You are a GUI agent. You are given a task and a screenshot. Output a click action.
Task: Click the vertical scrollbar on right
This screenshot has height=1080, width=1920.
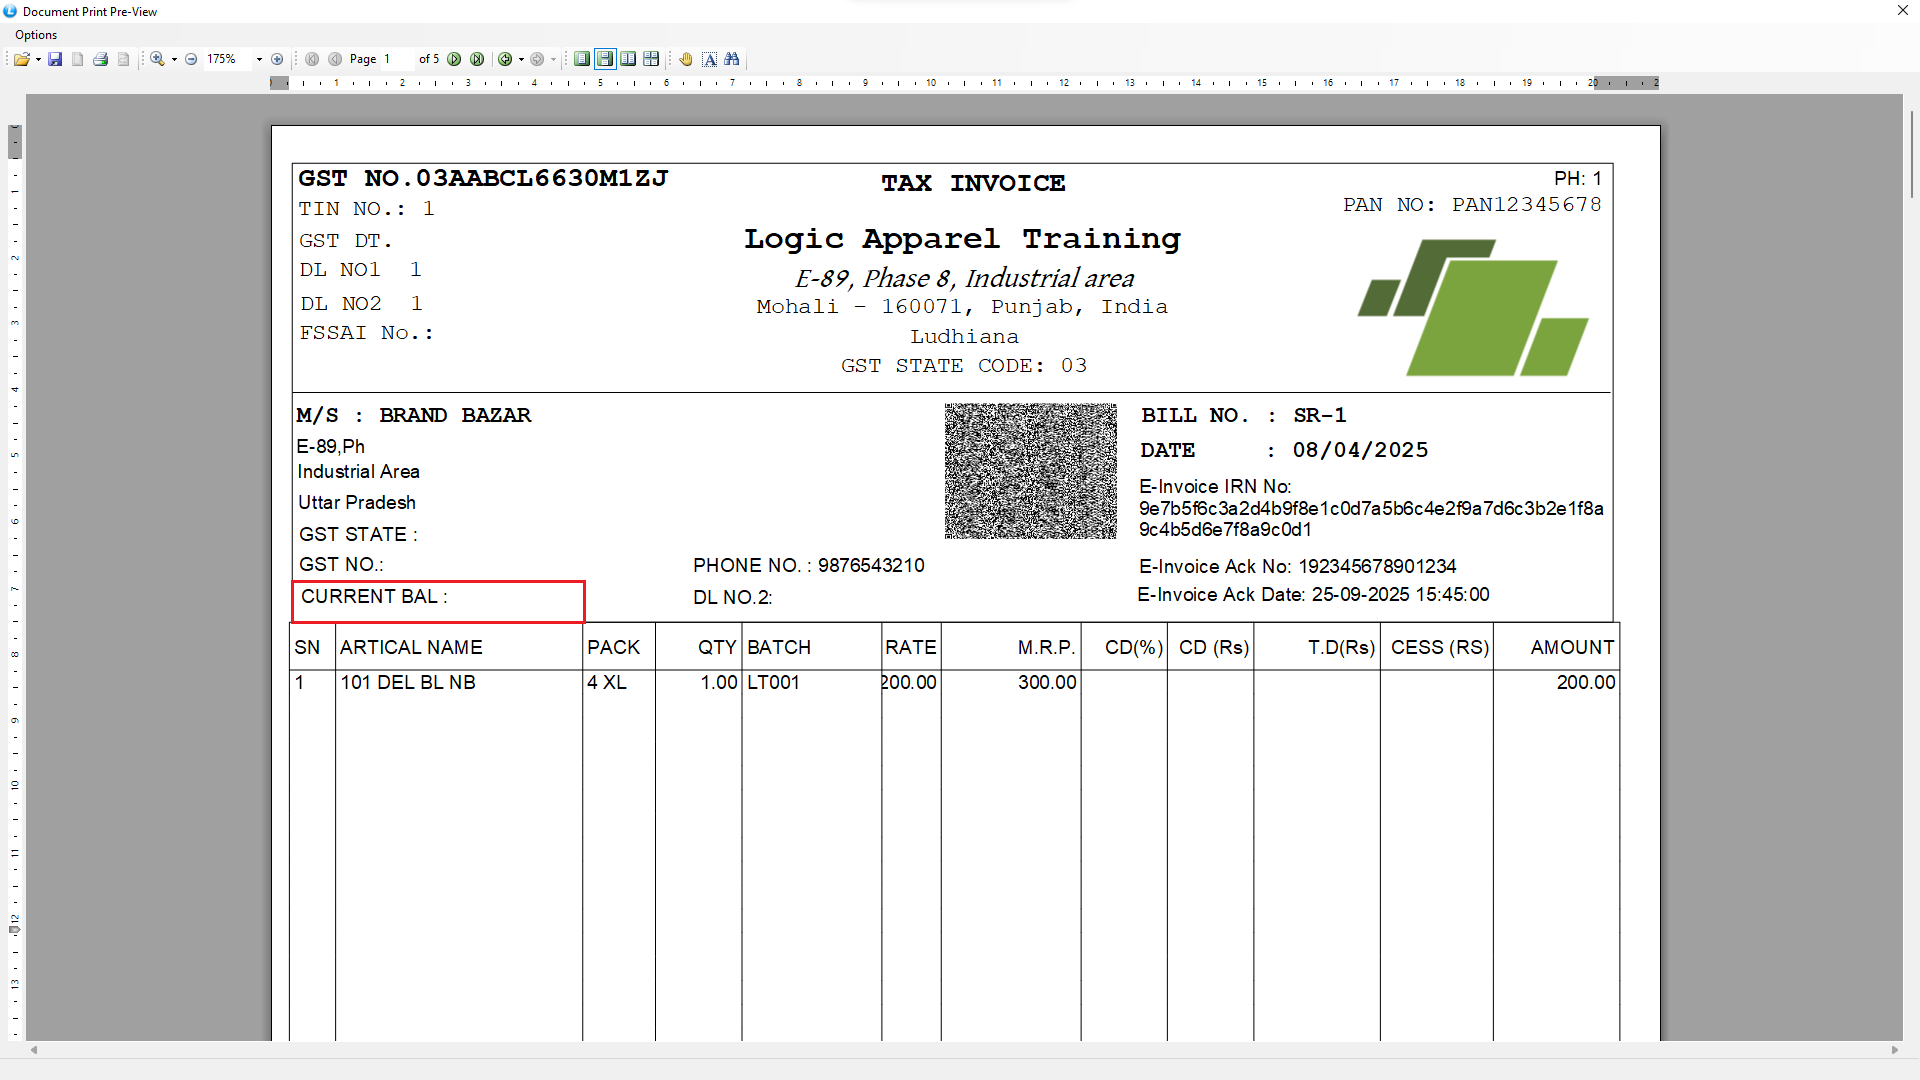1911,155
